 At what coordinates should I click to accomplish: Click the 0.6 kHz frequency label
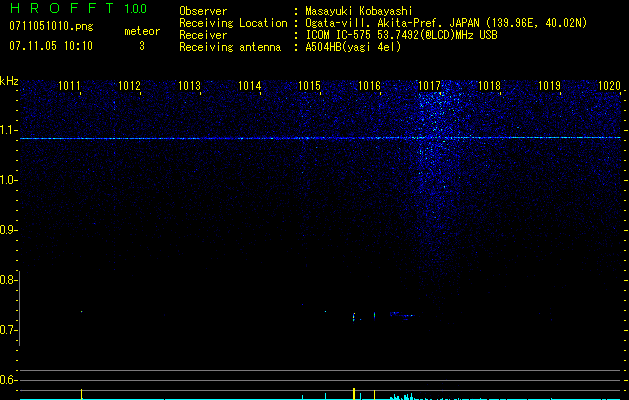(x=7, y=380)
